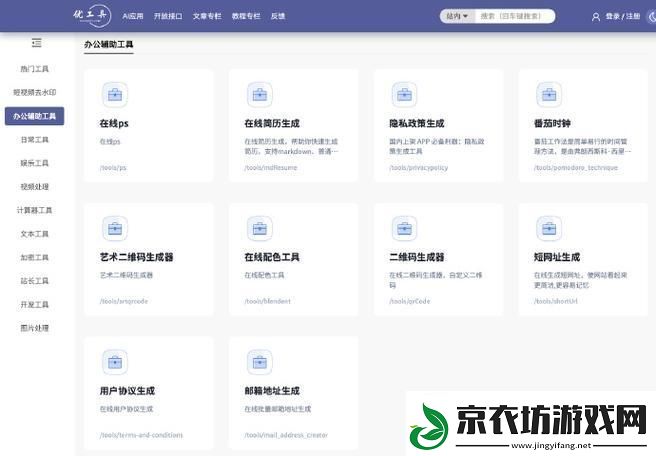Open the 番茄时钟 card title
The width and height of the screenshot is (656, 456).
click(x=552, y=123)
